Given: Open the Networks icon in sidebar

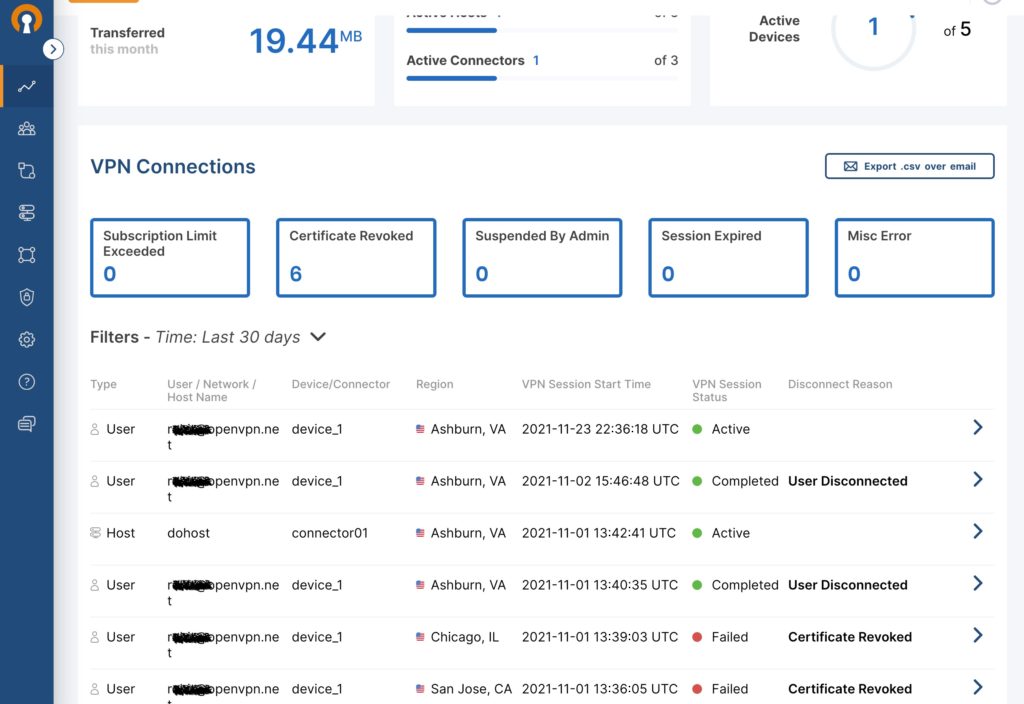Looking at the screenshot, I should coord(27,170).
